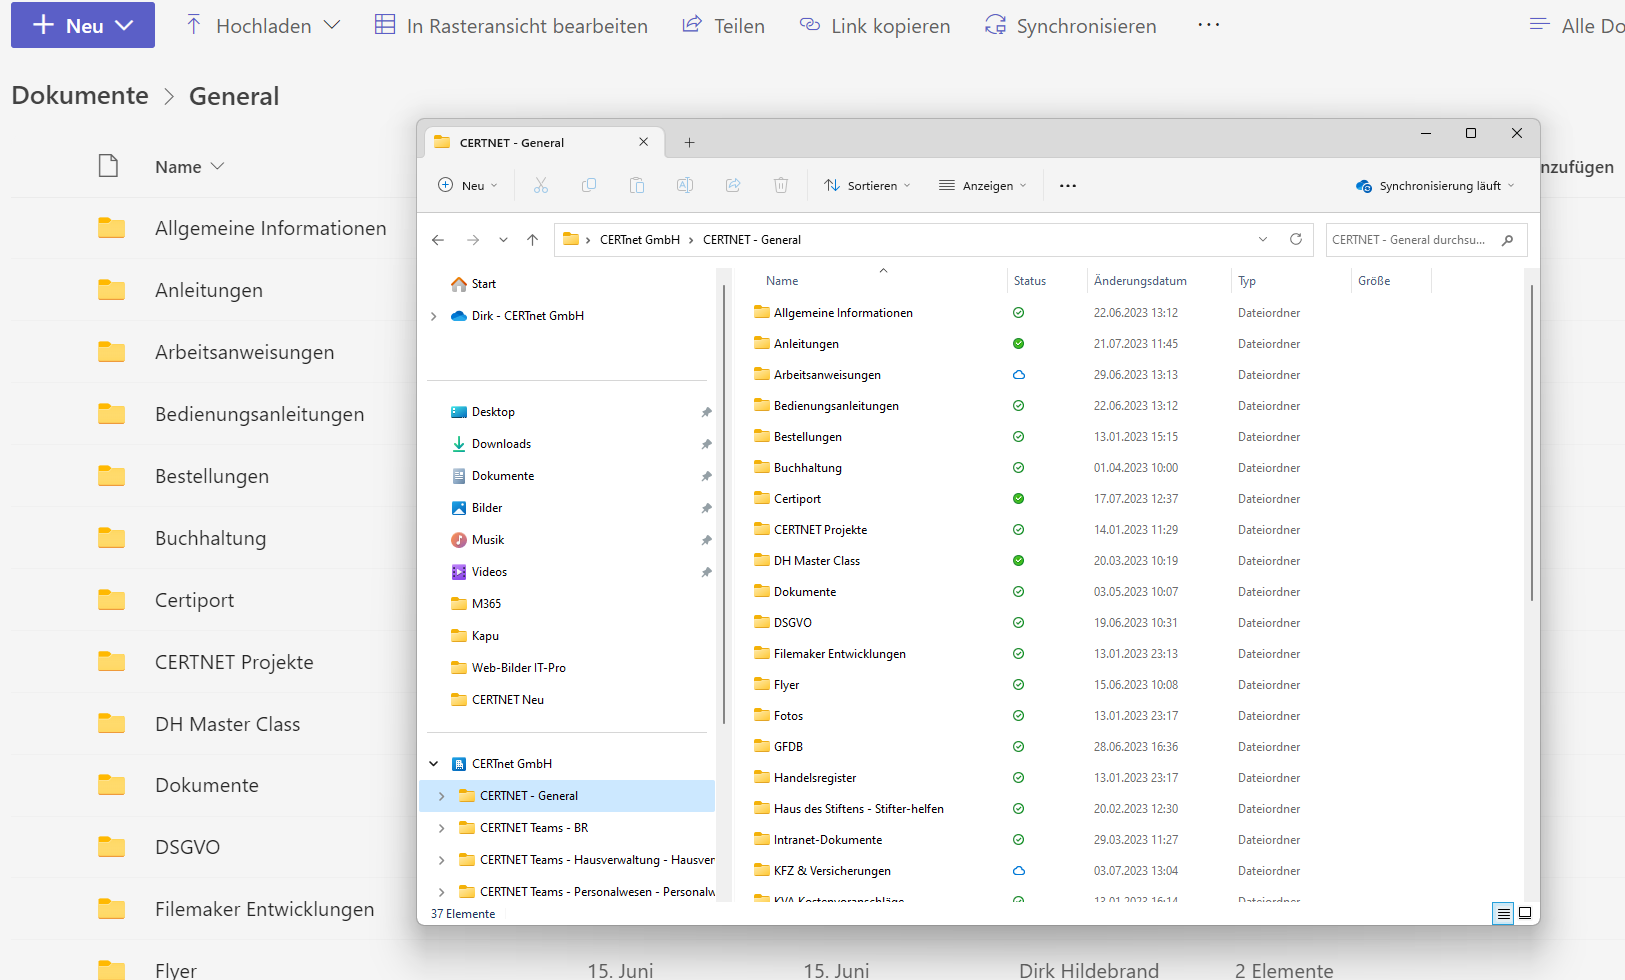Screen dimensions: 1625x980
Task: Refresh the Explorer folder view
Action: 1296,239
